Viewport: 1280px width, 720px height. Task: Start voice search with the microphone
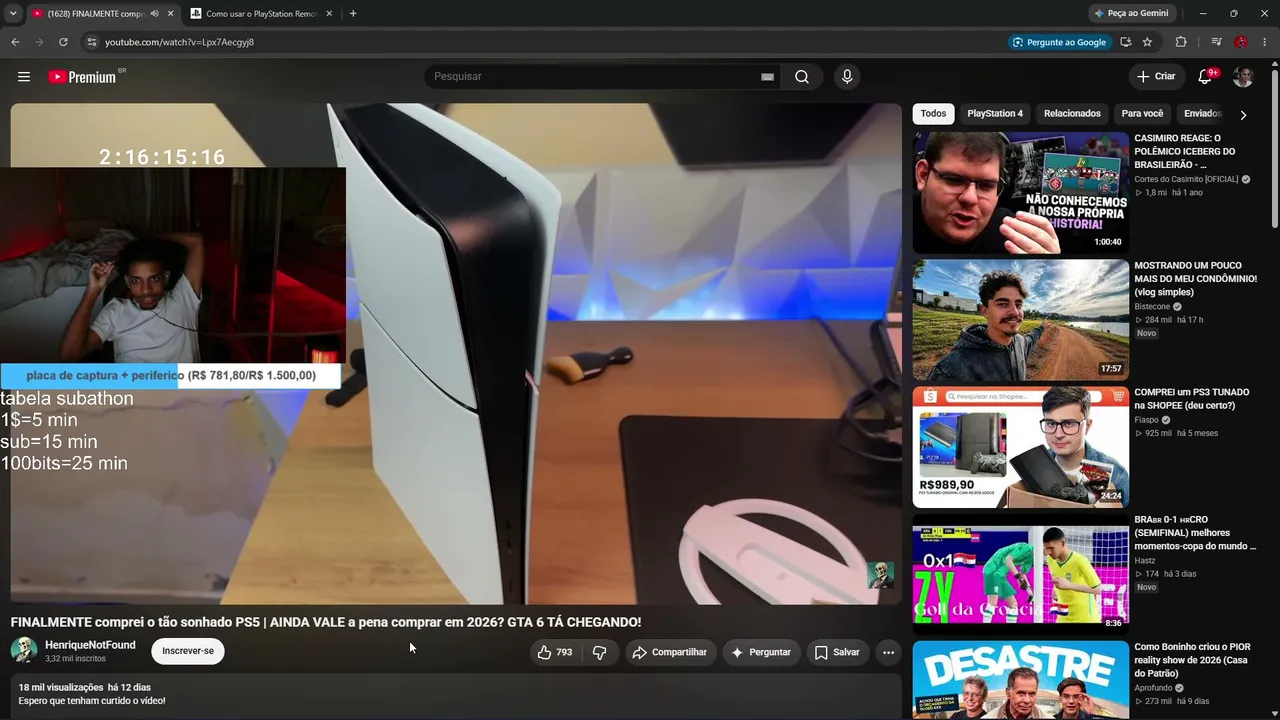[847, 77]
